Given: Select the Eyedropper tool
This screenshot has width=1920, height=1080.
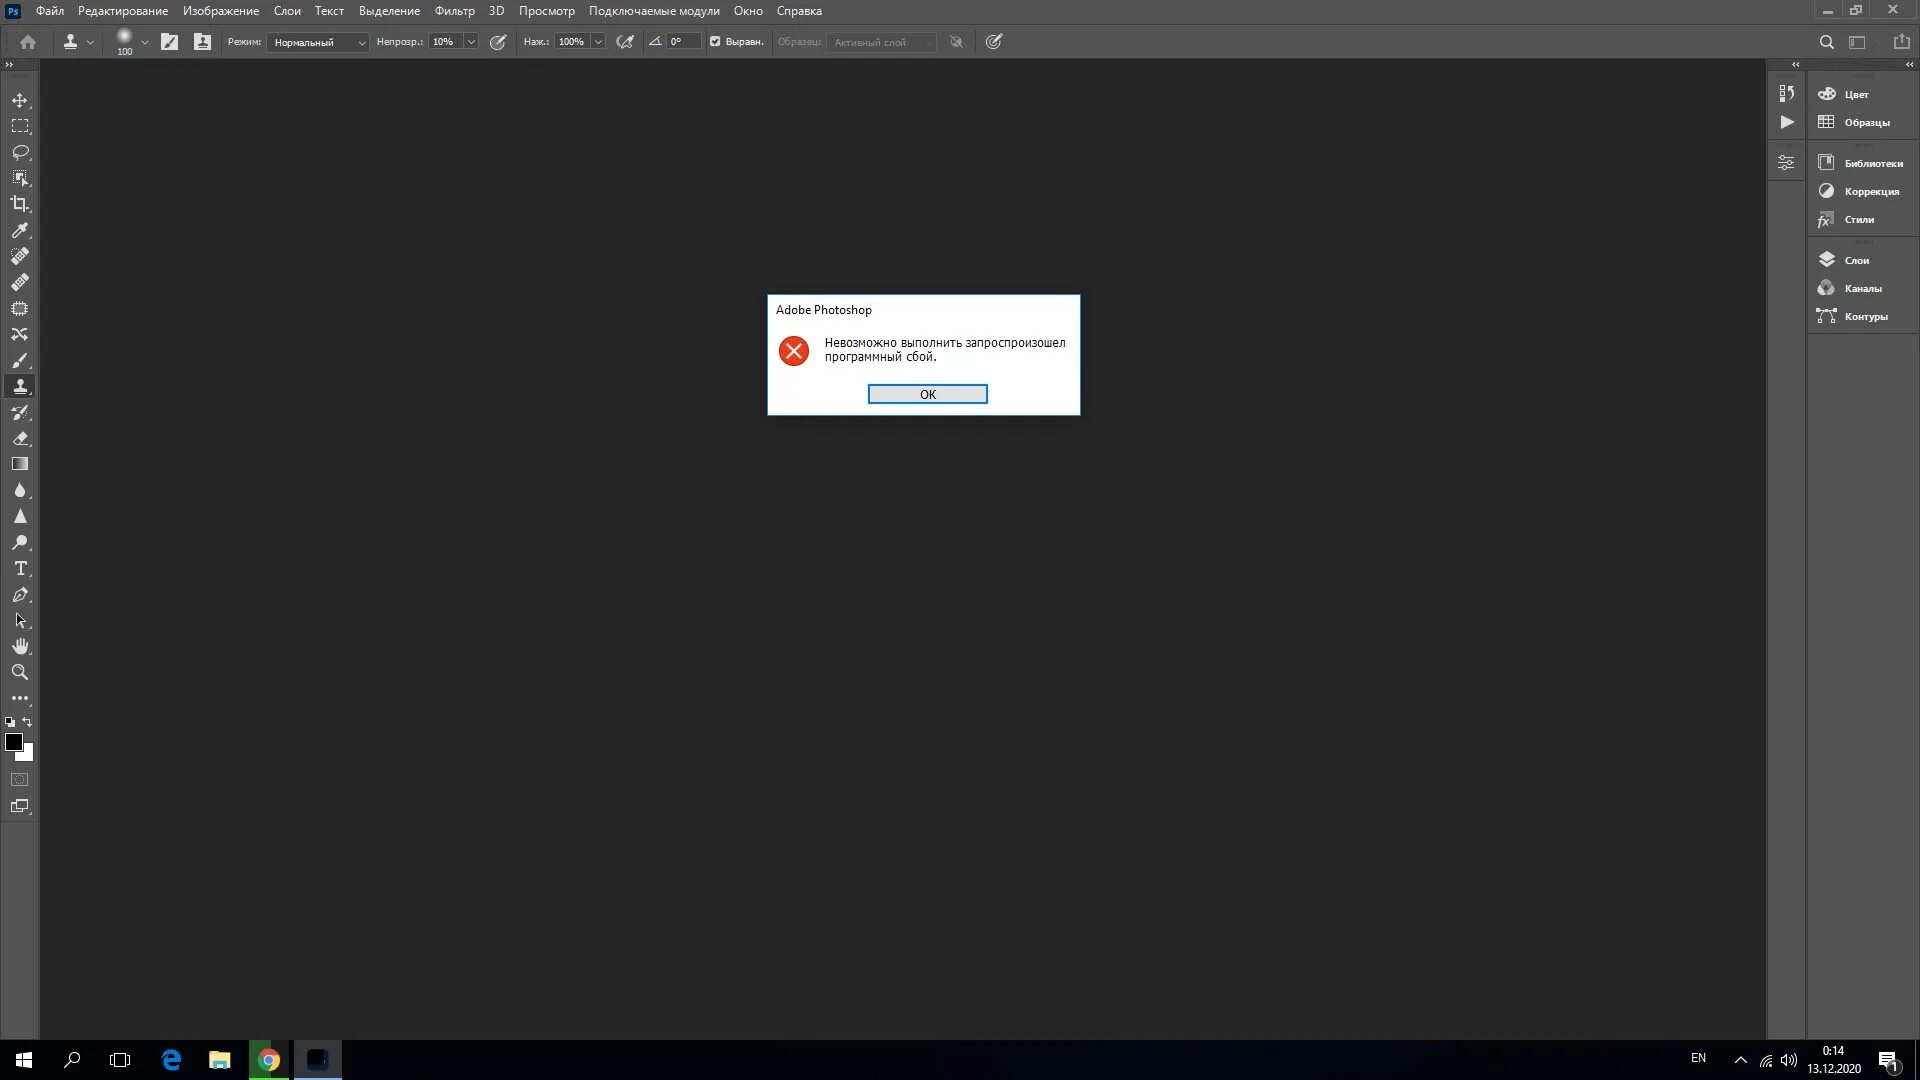Looking at the screenshot, I should pyautogui.click(x=20, y=230).
